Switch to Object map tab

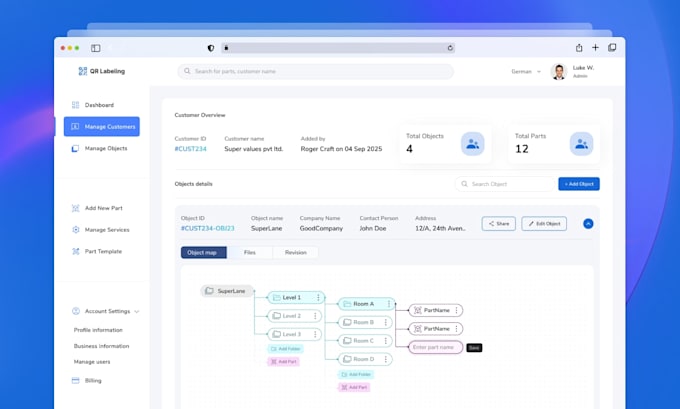(x=204, y=252)
